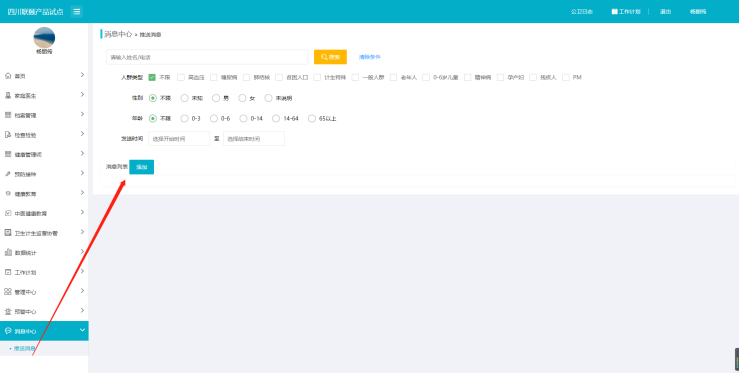Collapse the 消息中心 chevron
This screenshot has height=374, width=740.
click(x=82, y=330)
